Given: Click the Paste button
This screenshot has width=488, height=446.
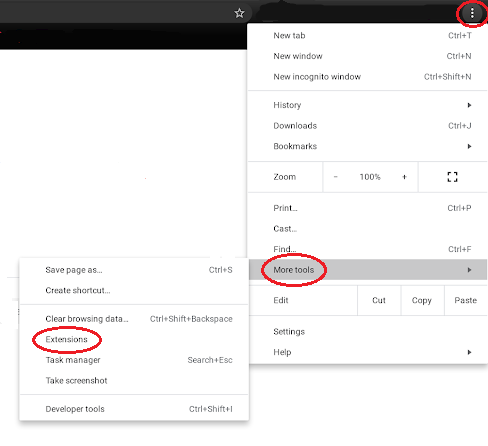Looking at the screenshot, I should click(466, 300).
